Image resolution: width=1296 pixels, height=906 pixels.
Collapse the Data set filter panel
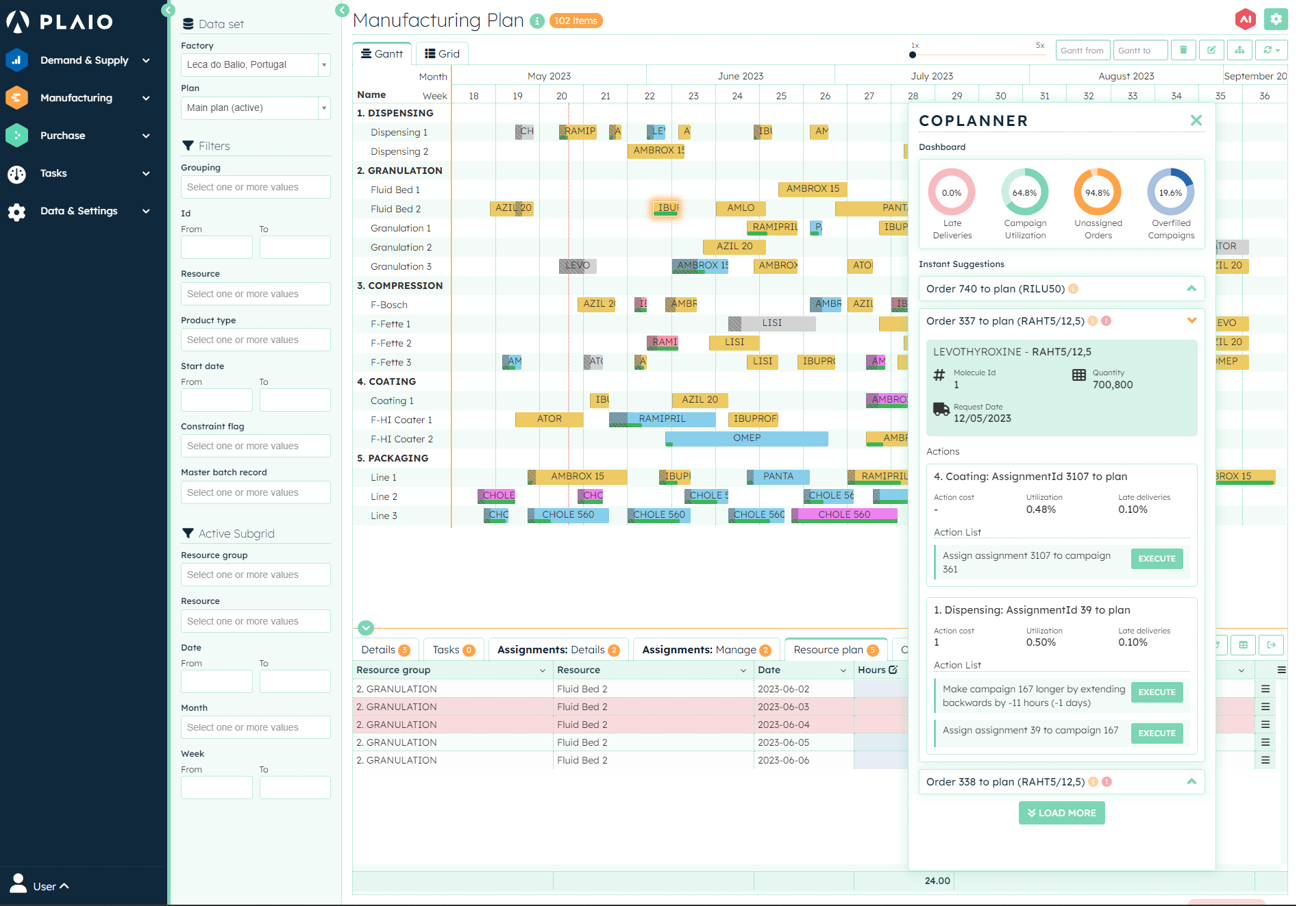pos(342,10)
